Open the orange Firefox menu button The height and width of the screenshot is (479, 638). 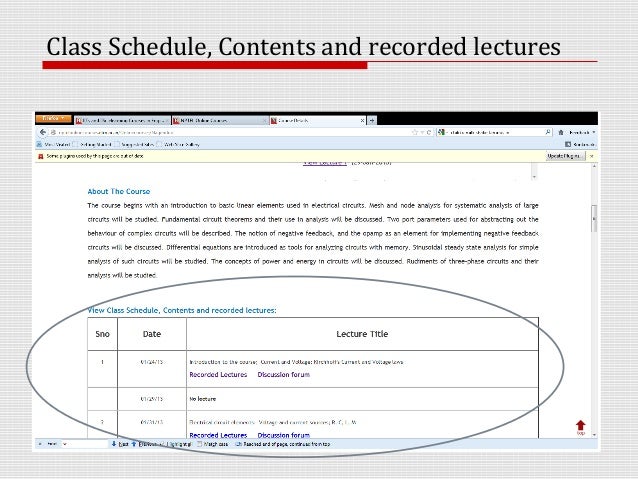(54, 118)
